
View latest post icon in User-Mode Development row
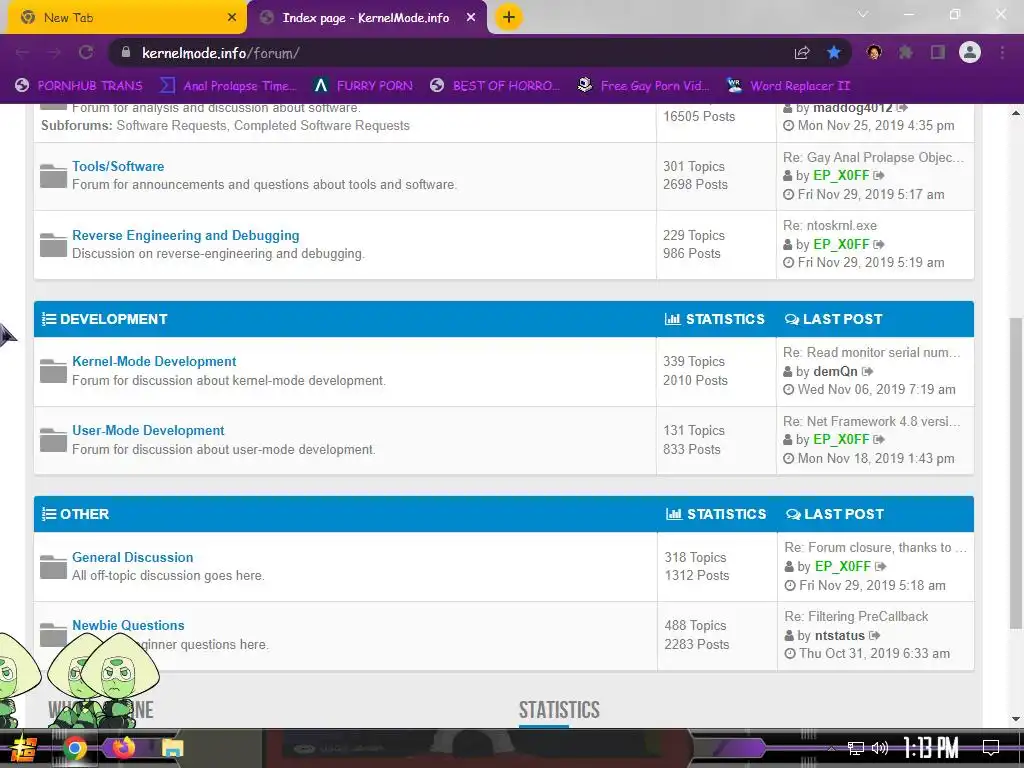pos(879,440)
